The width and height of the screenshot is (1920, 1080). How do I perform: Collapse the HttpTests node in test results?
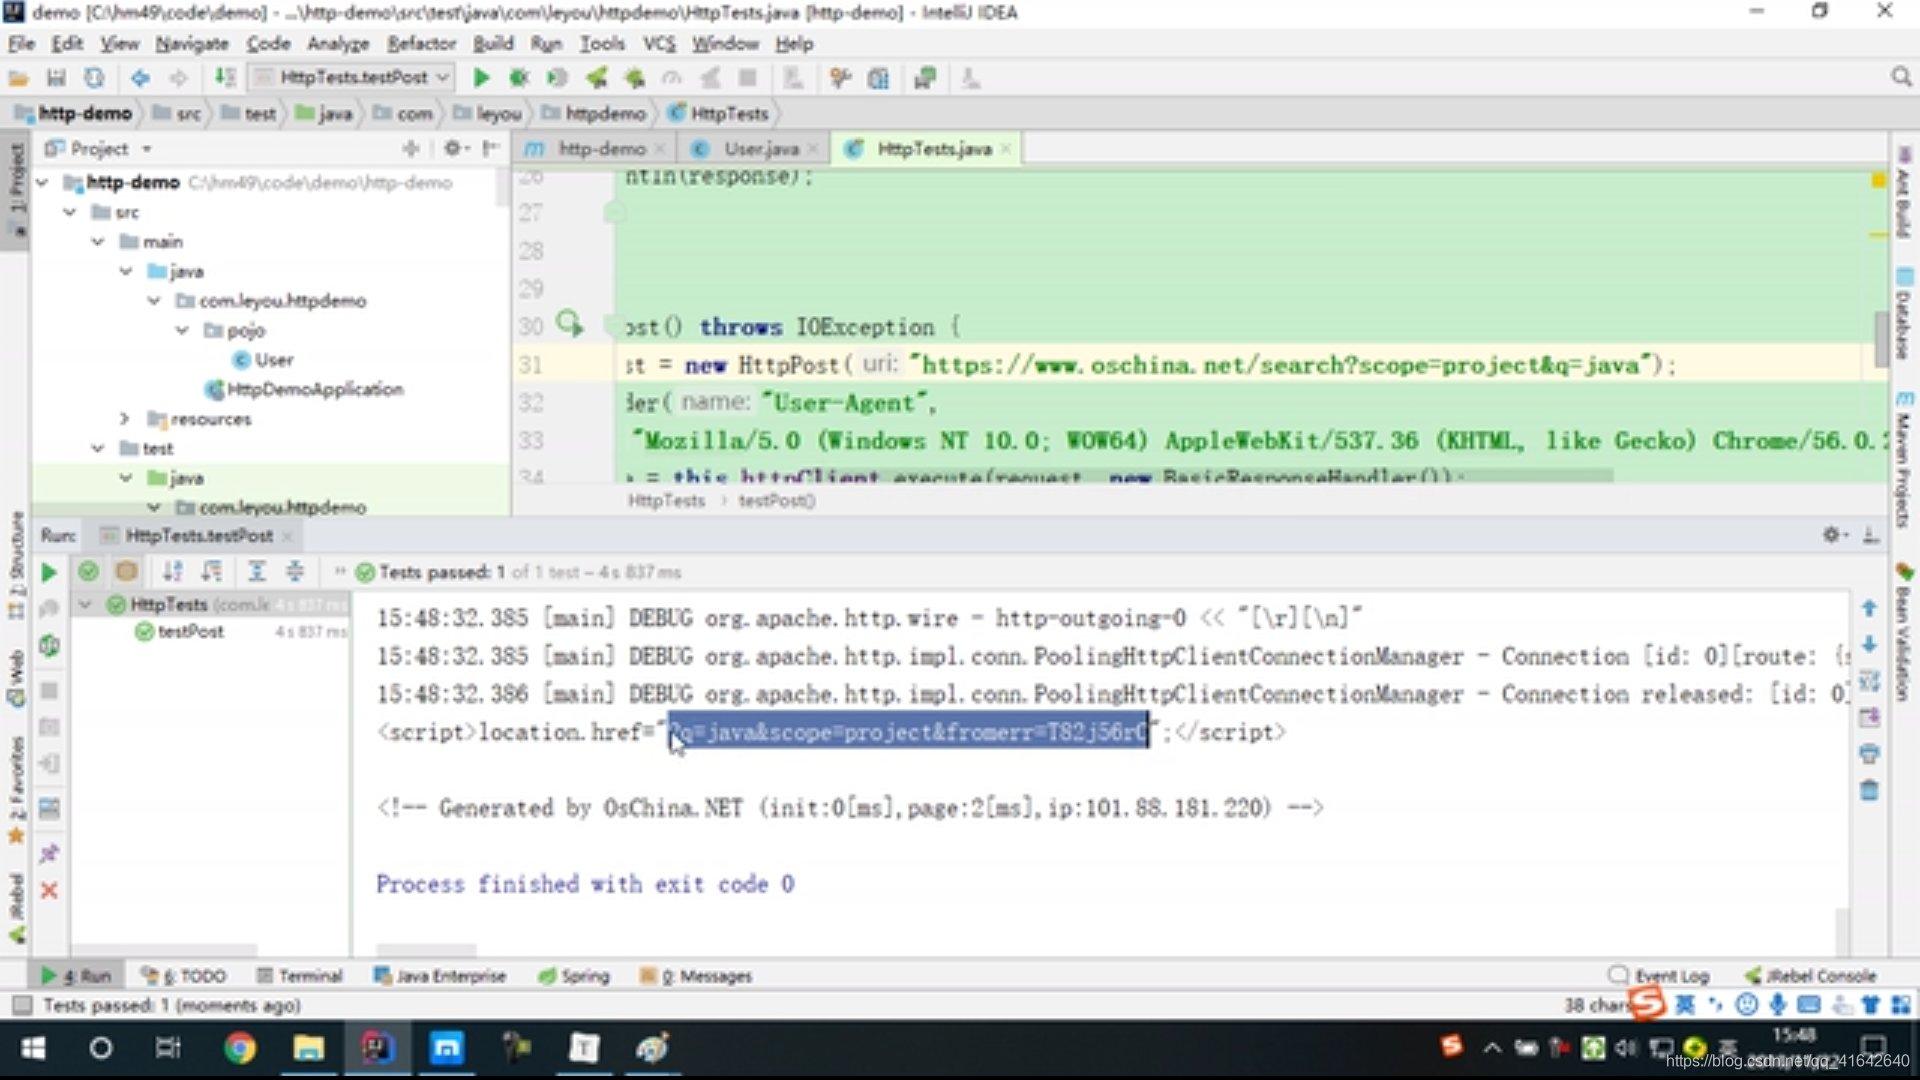(85, 604)
